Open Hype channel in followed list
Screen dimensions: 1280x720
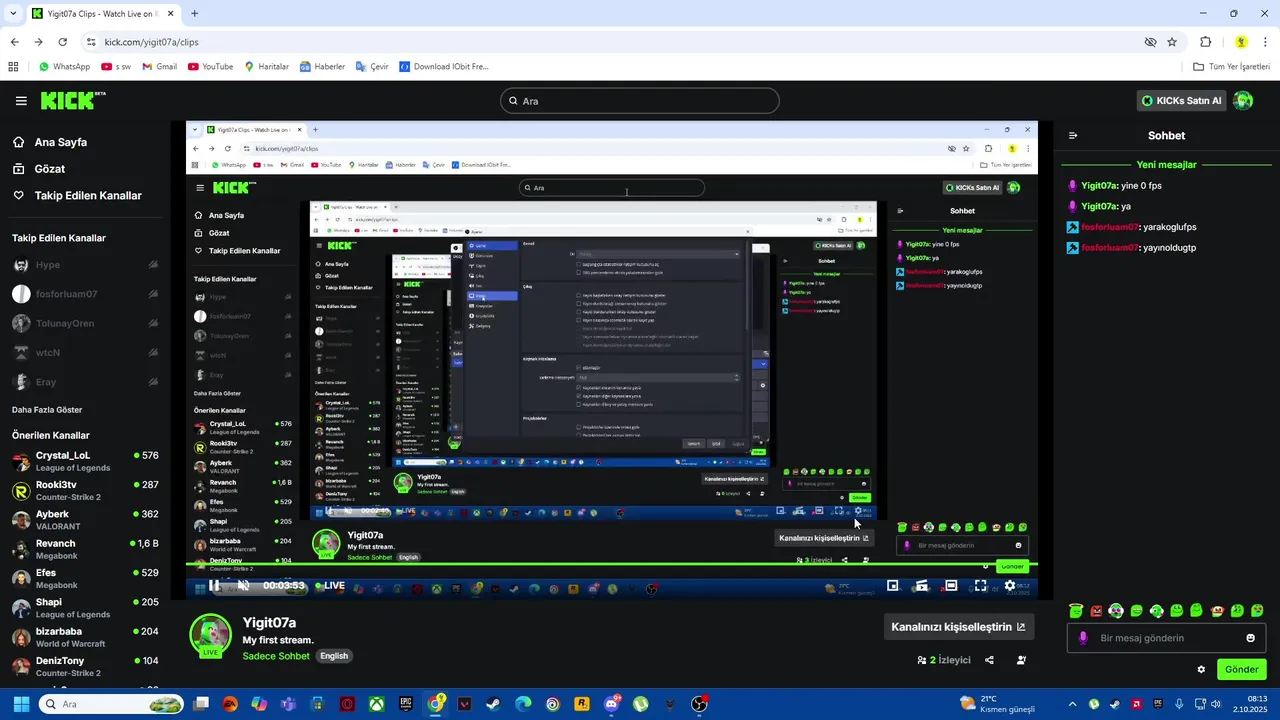pyautogui.click(x=85, y=265)
